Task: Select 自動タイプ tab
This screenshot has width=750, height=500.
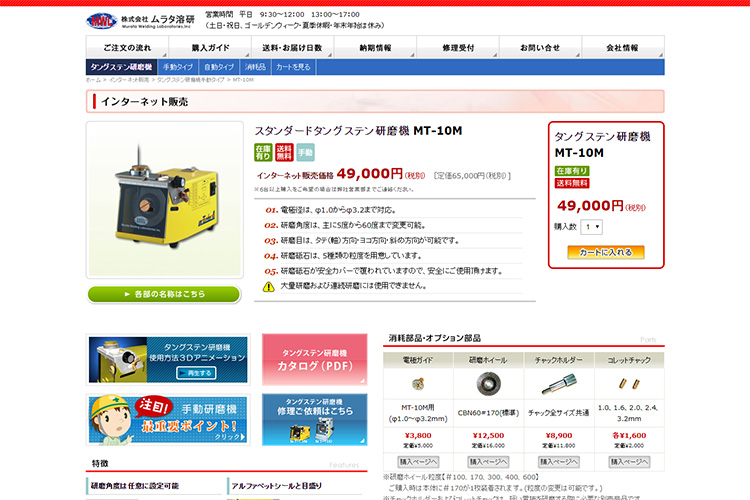Action: [x=219, y=67]
